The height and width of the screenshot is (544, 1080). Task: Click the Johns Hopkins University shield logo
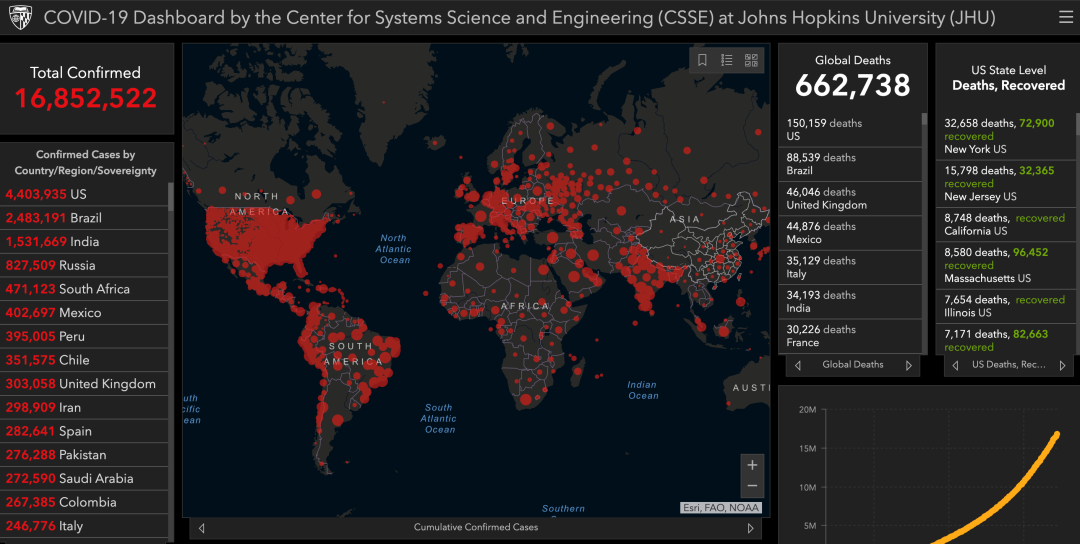20,18
